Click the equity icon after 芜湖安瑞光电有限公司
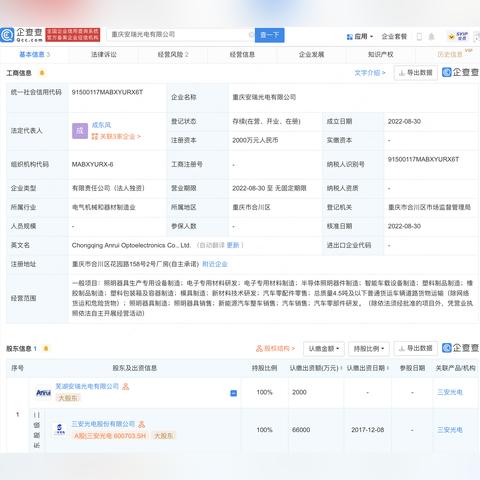The height and width of the screenshot is (480, 480). click(126, 387)
